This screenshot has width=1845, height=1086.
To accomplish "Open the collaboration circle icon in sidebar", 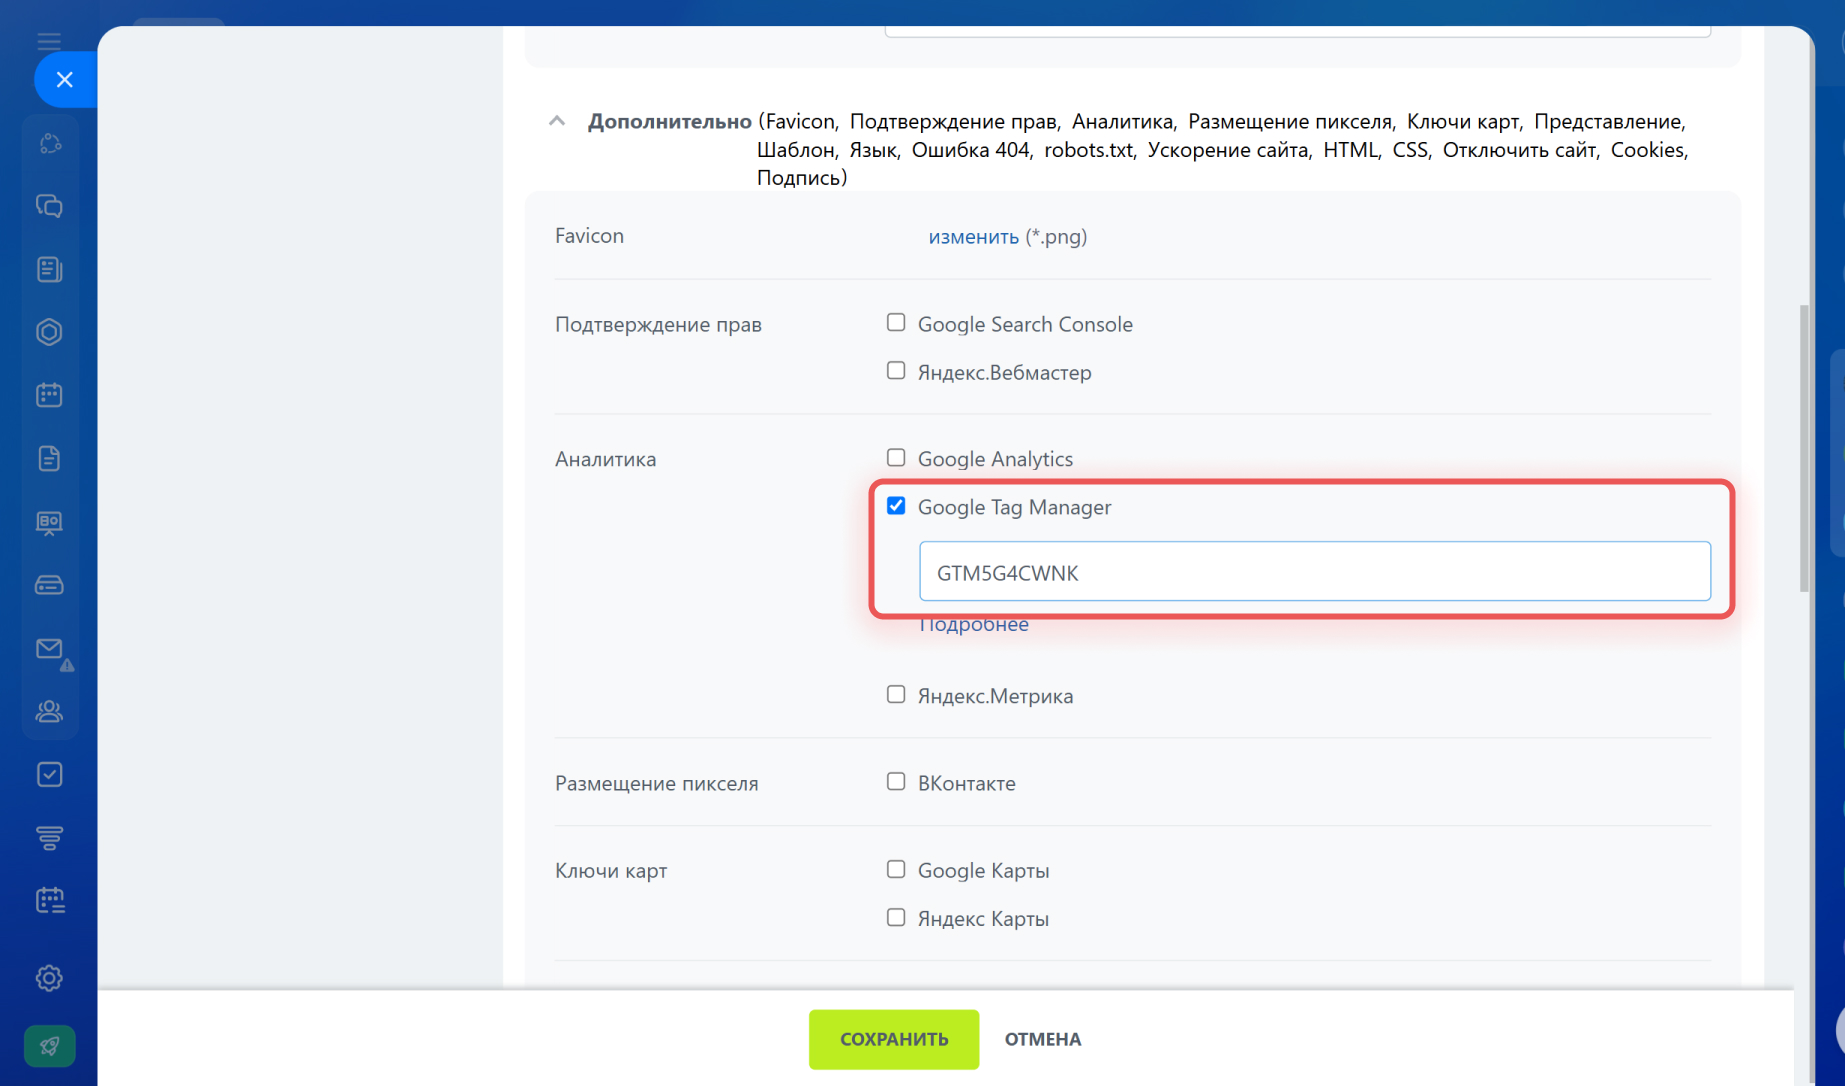I will coord(49,144).
